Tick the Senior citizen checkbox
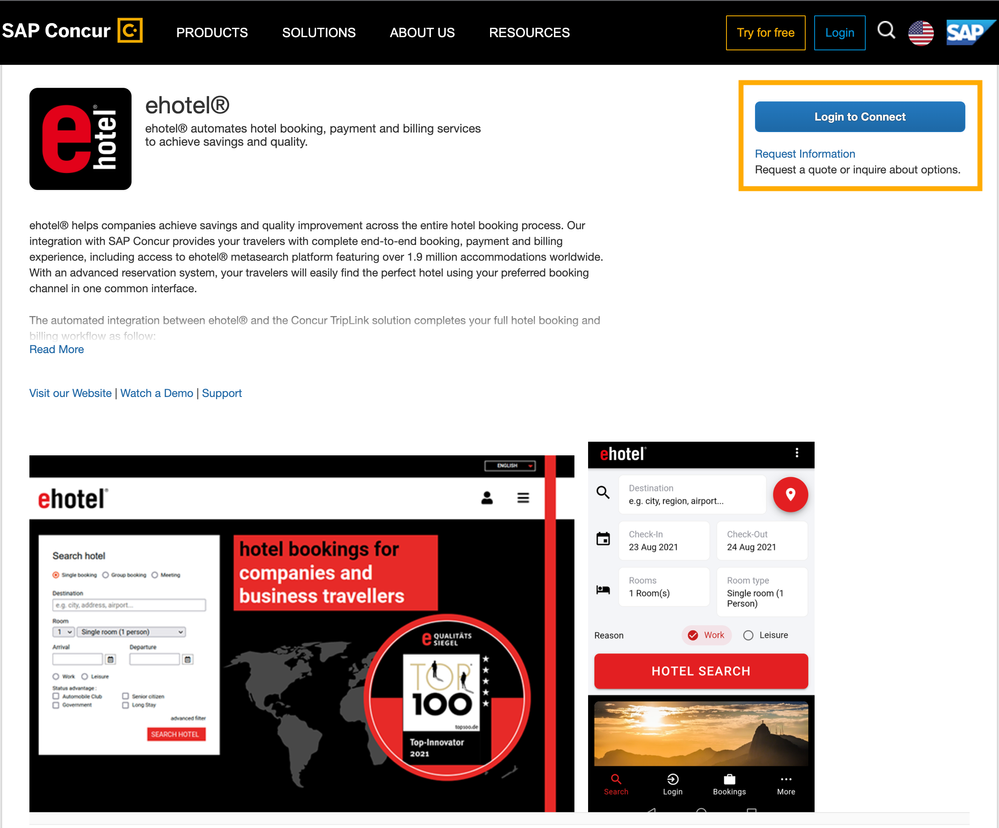999x828 pixels. (x=126, y=696)
